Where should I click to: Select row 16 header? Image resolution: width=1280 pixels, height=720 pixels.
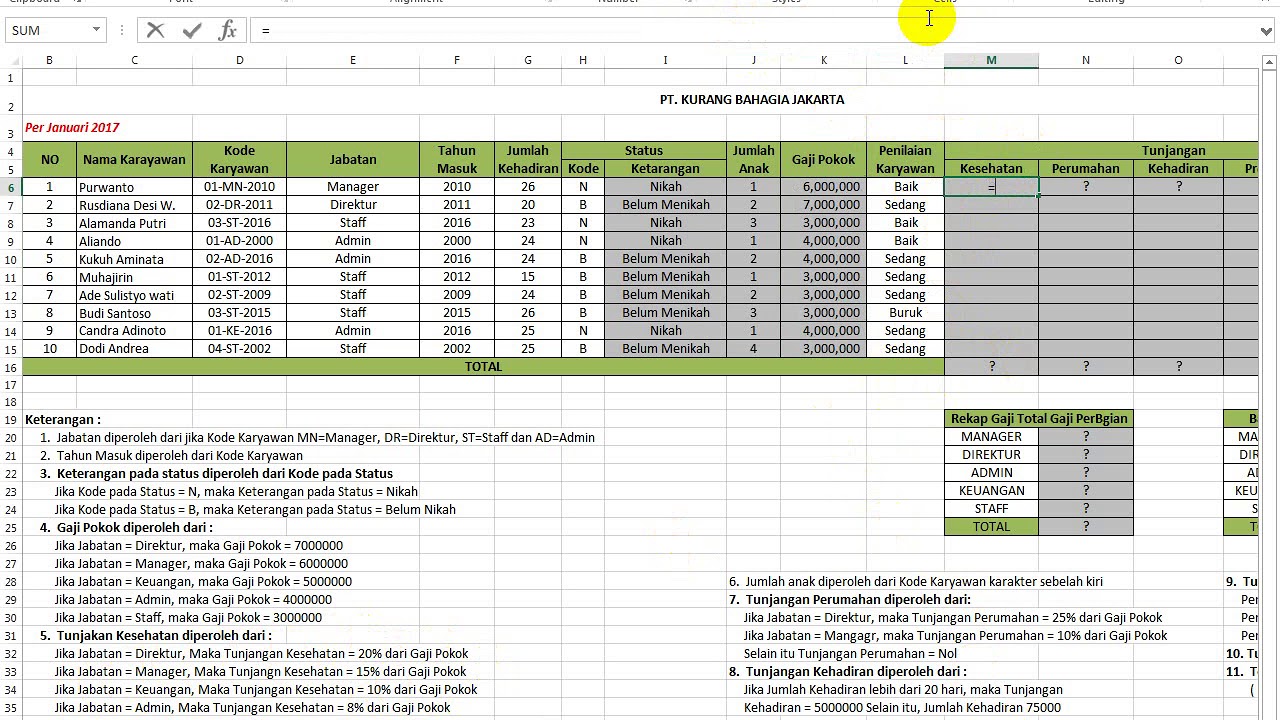point(11,367)
